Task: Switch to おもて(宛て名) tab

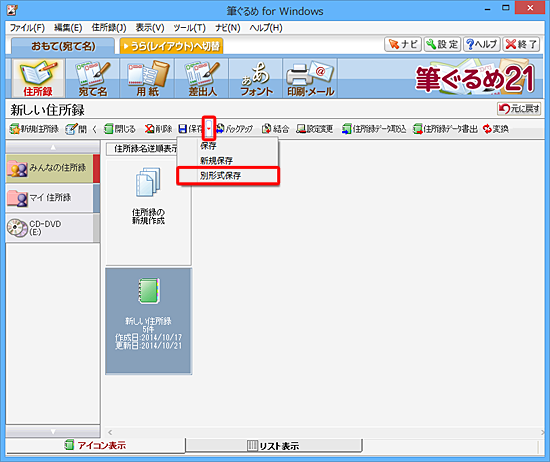Action: point(63,46)
